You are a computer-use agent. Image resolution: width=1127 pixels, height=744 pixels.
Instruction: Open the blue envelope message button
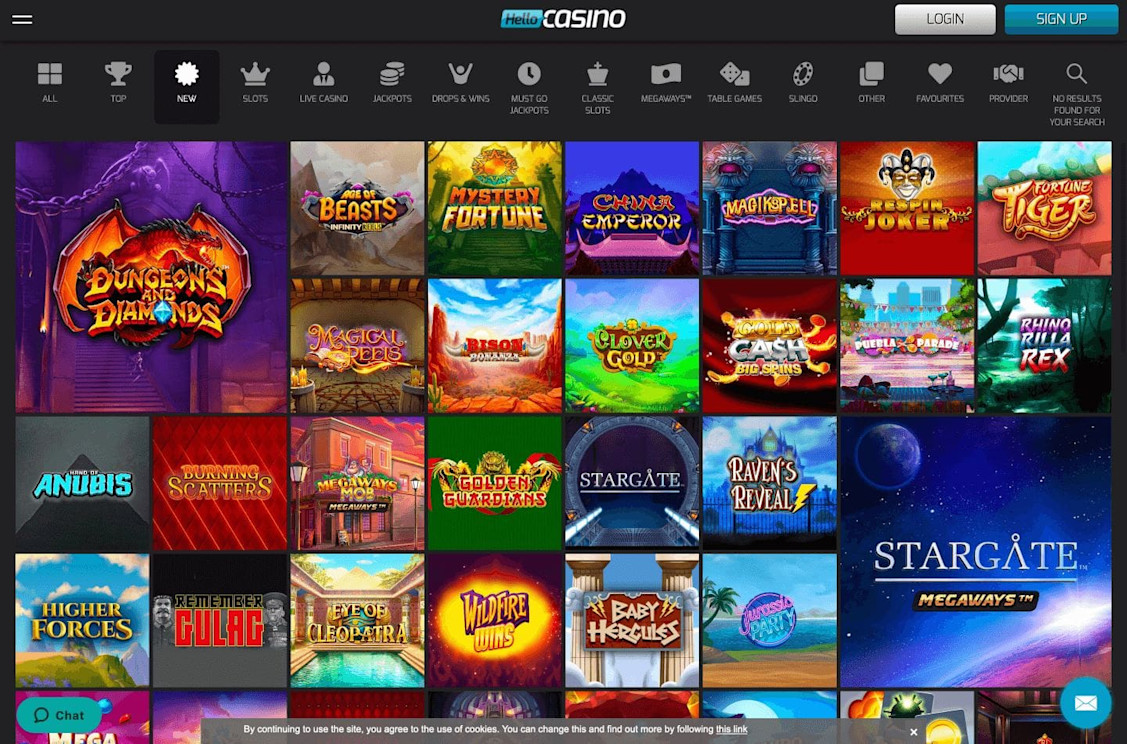pos(1085,702)
